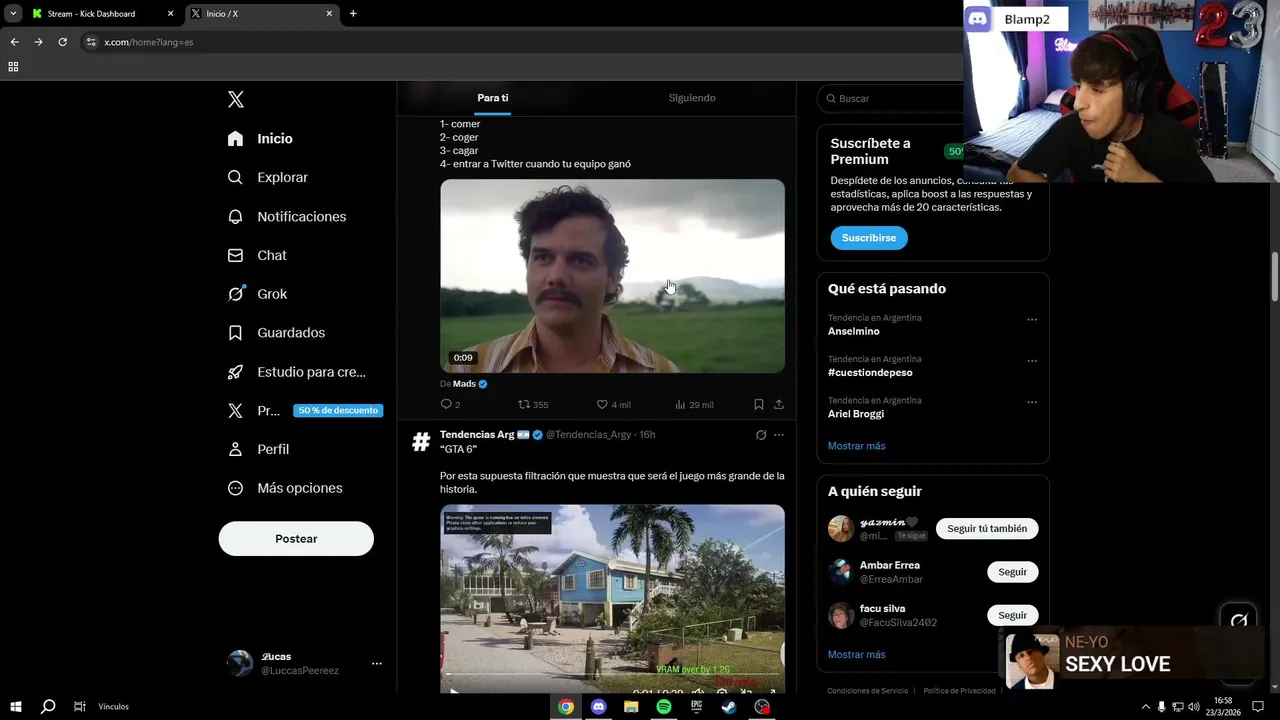Open more options for Ariel Broggi trend
Viewport: 1280px width, 720px height.
[x=1032, y=402]
